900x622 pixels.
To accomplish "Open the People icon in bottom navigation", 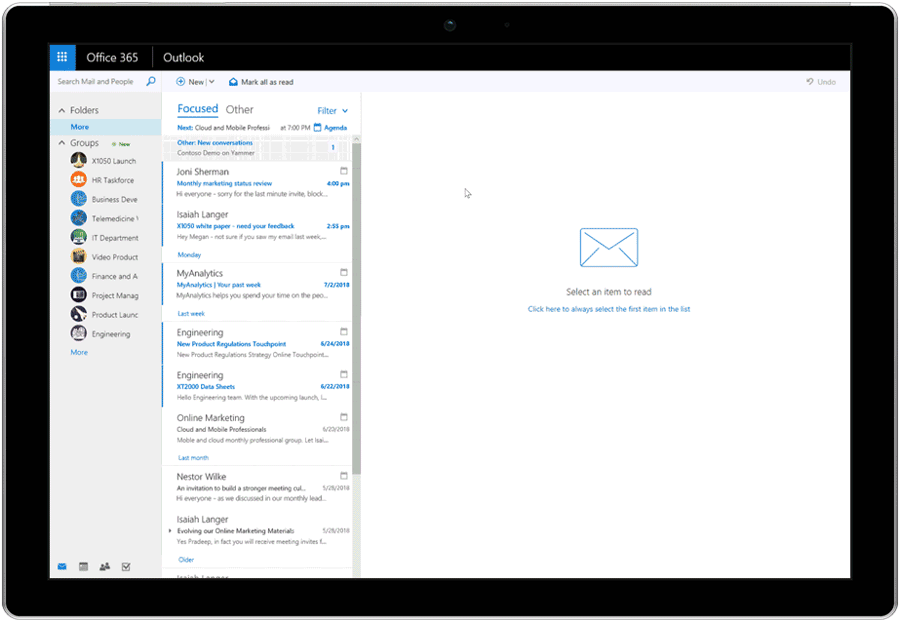I will point(105,566).
